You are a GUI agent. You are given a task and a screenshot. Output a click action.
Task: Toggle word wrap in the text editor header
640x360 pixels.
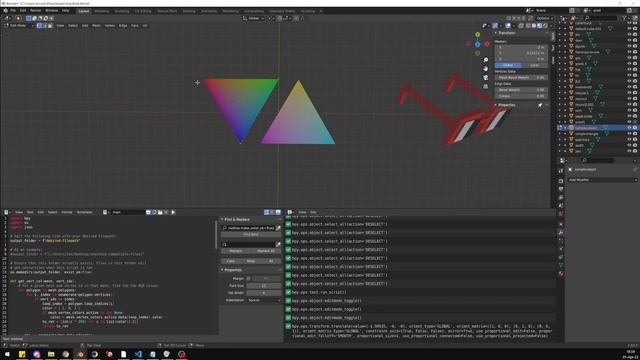[x=272, y=212]
